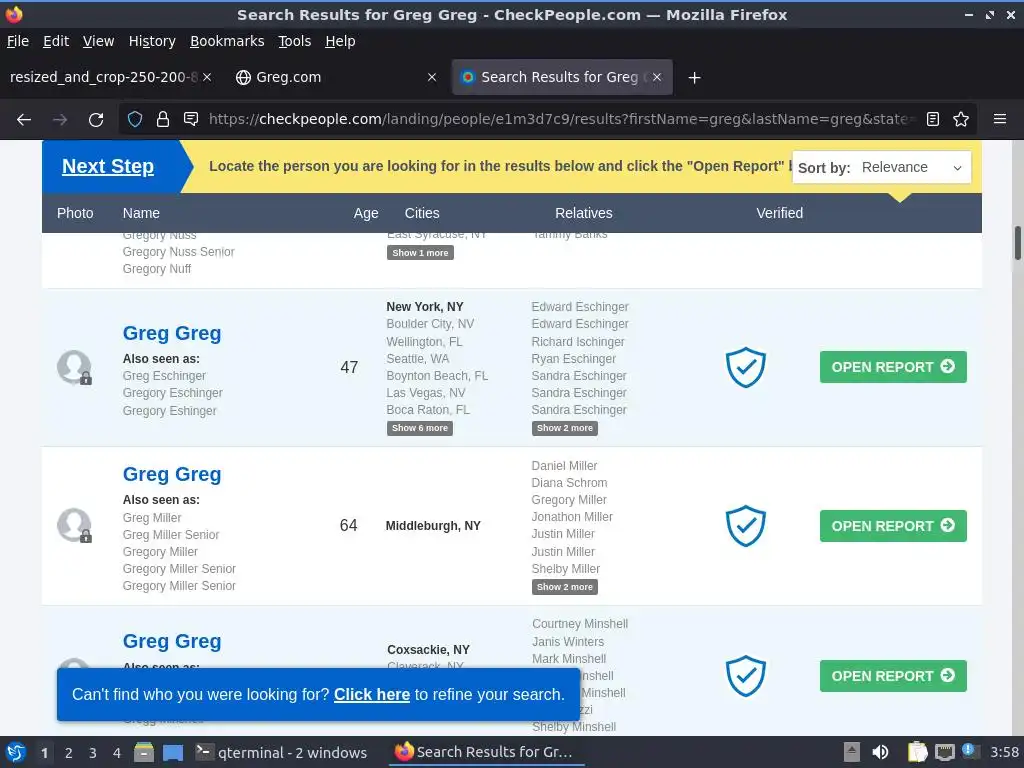Open the volume icon in the system tray
Viewport: 1024px width, 768px height.
880,752
